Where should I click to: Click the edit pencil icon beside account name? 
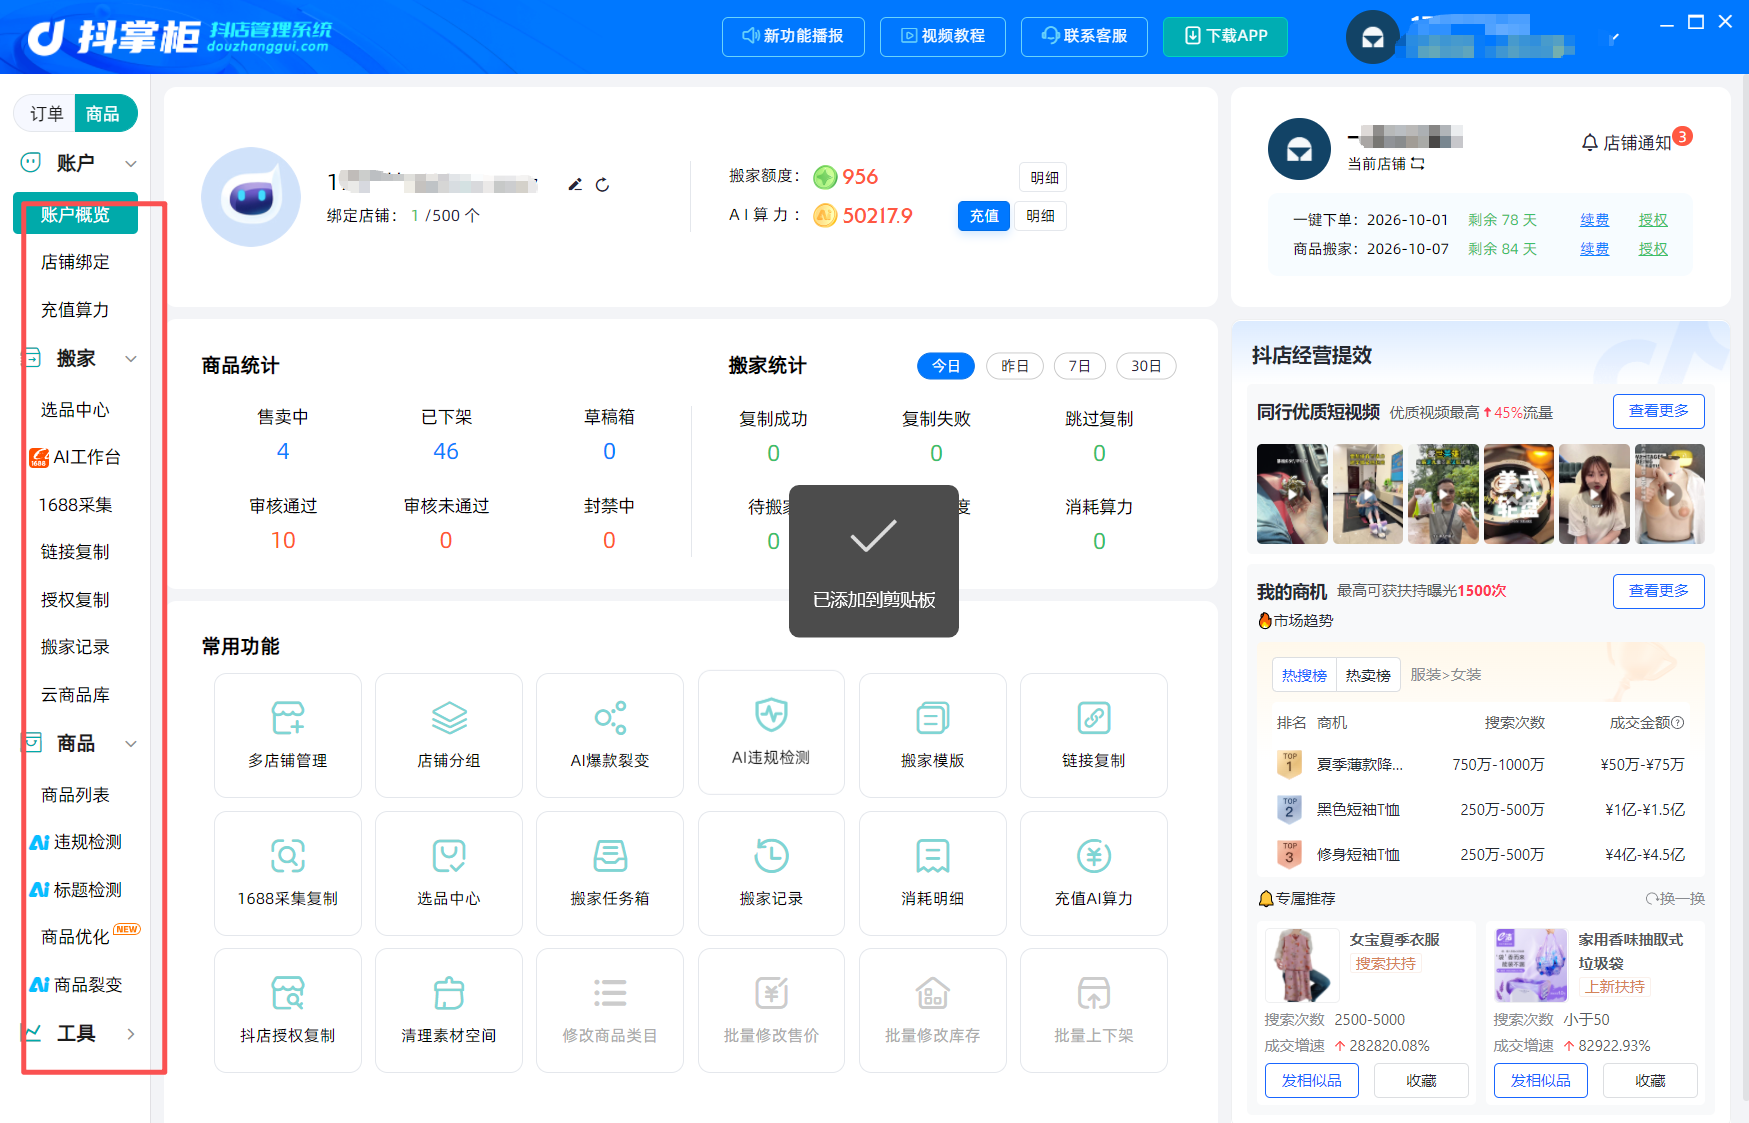coord(575,185)
